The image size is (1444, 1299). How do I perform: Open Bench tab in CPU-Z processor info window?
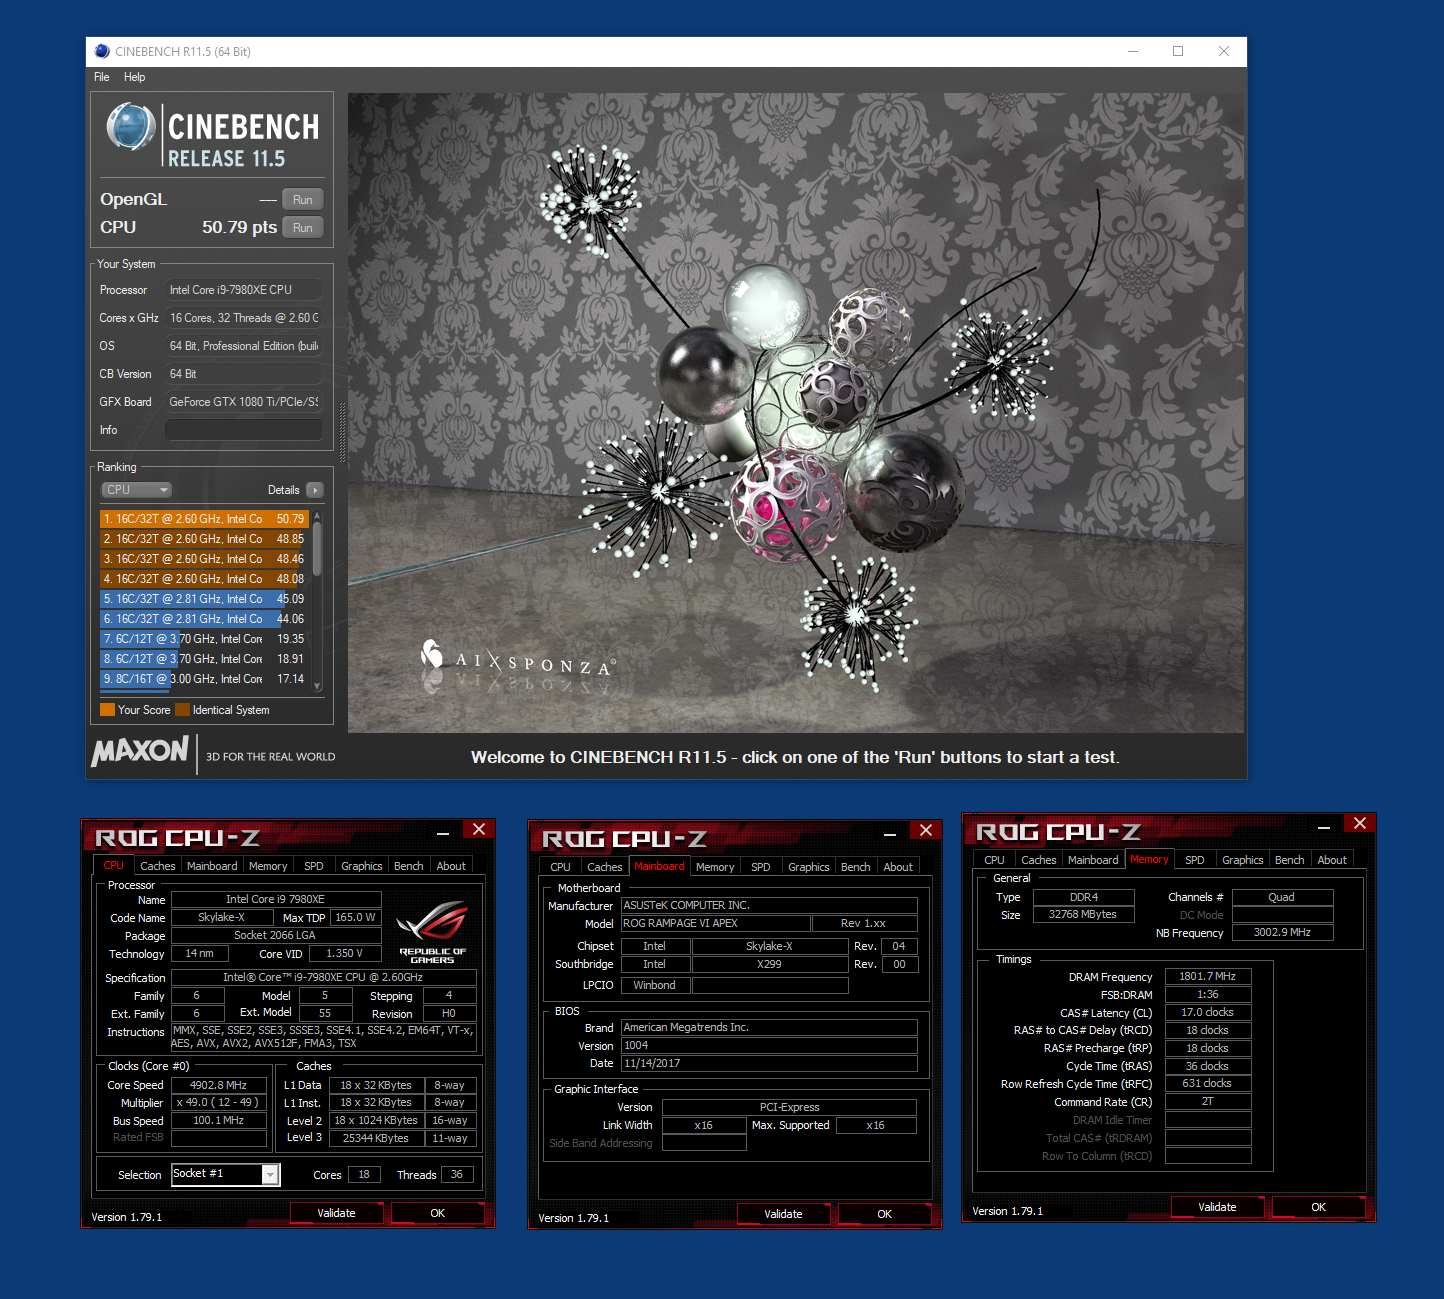[409, 866]
